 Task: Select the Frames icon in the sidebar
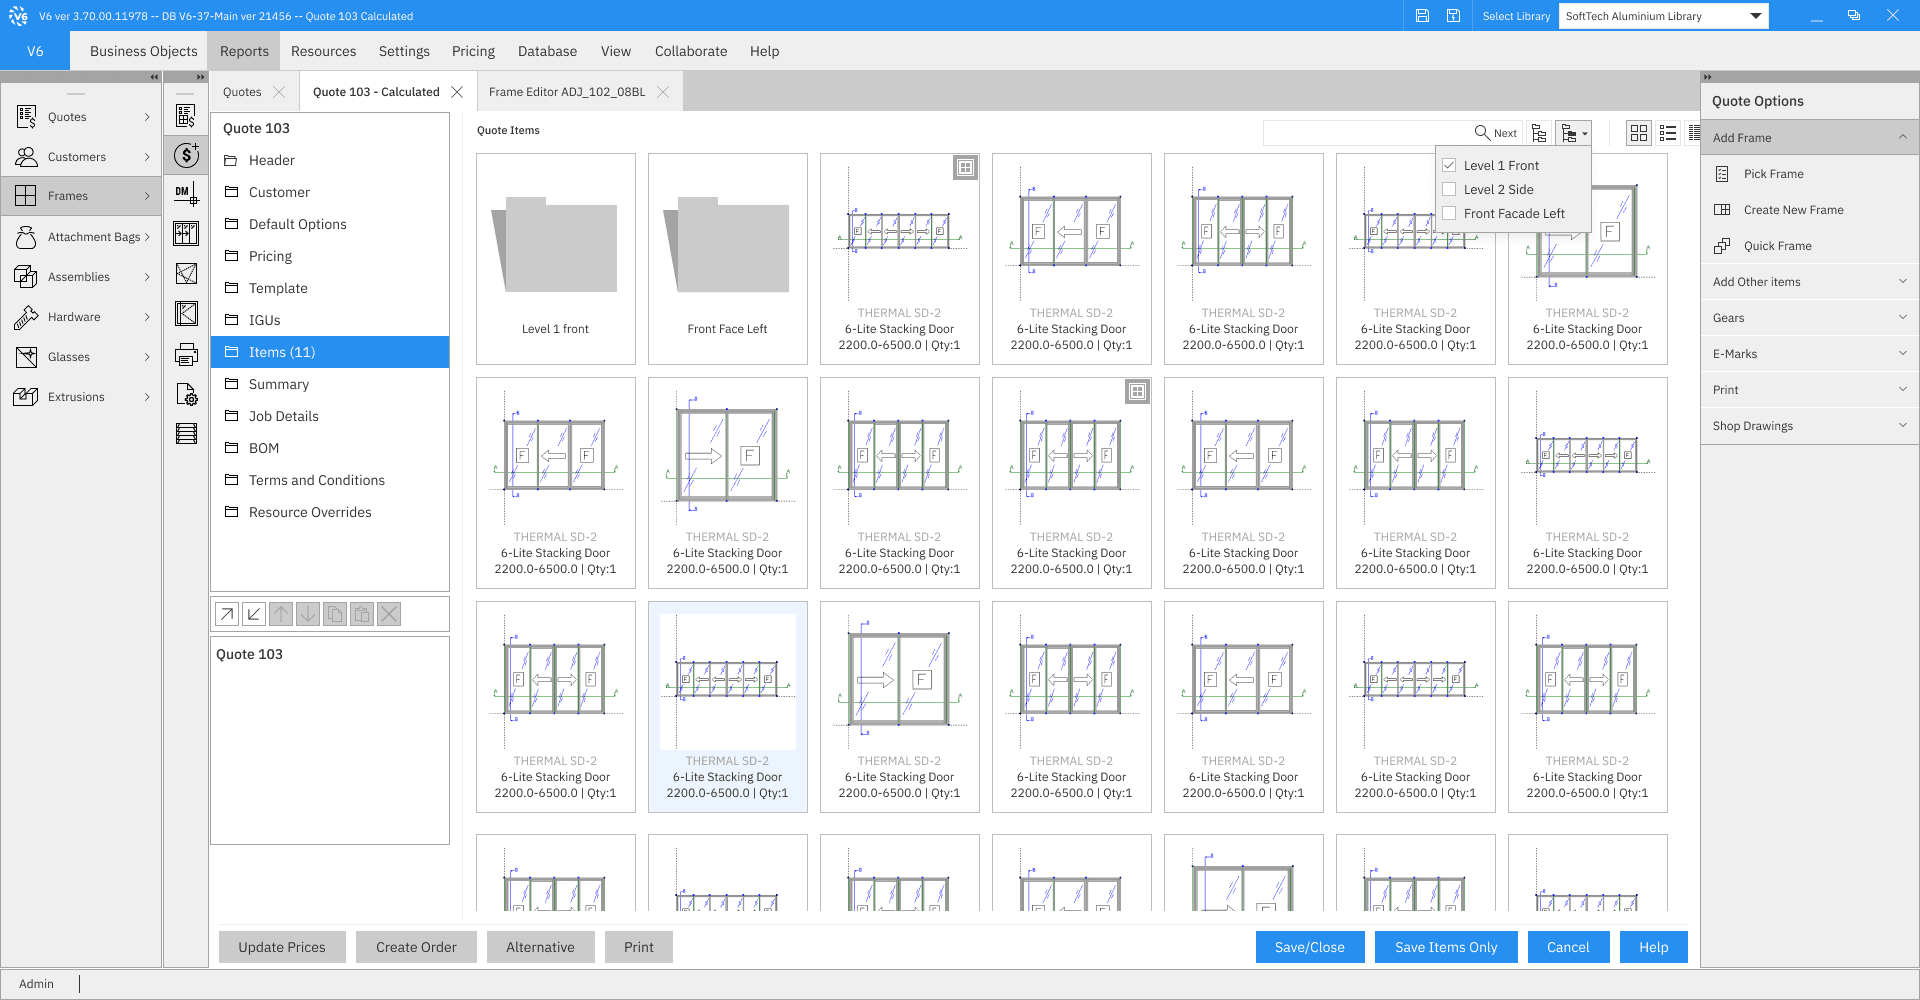click(x=25, y=196)
